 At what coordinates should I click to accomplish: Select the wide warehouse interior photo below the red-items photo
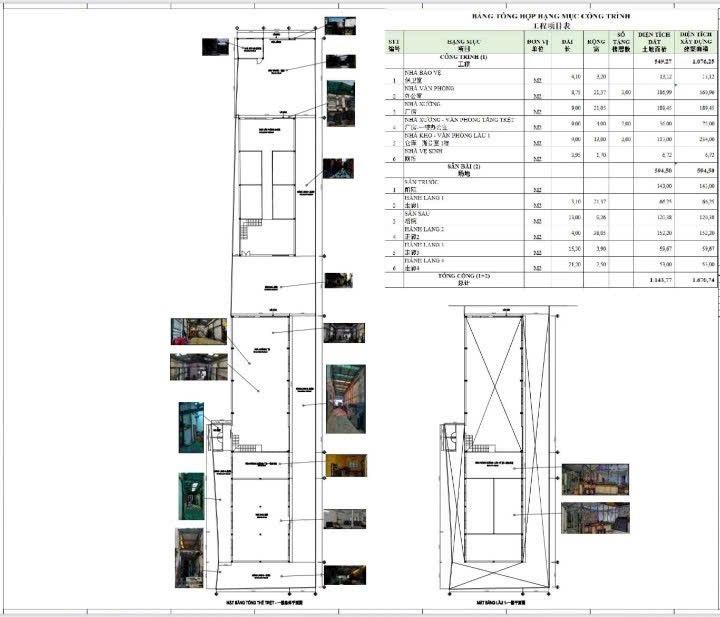click(199, 367)
